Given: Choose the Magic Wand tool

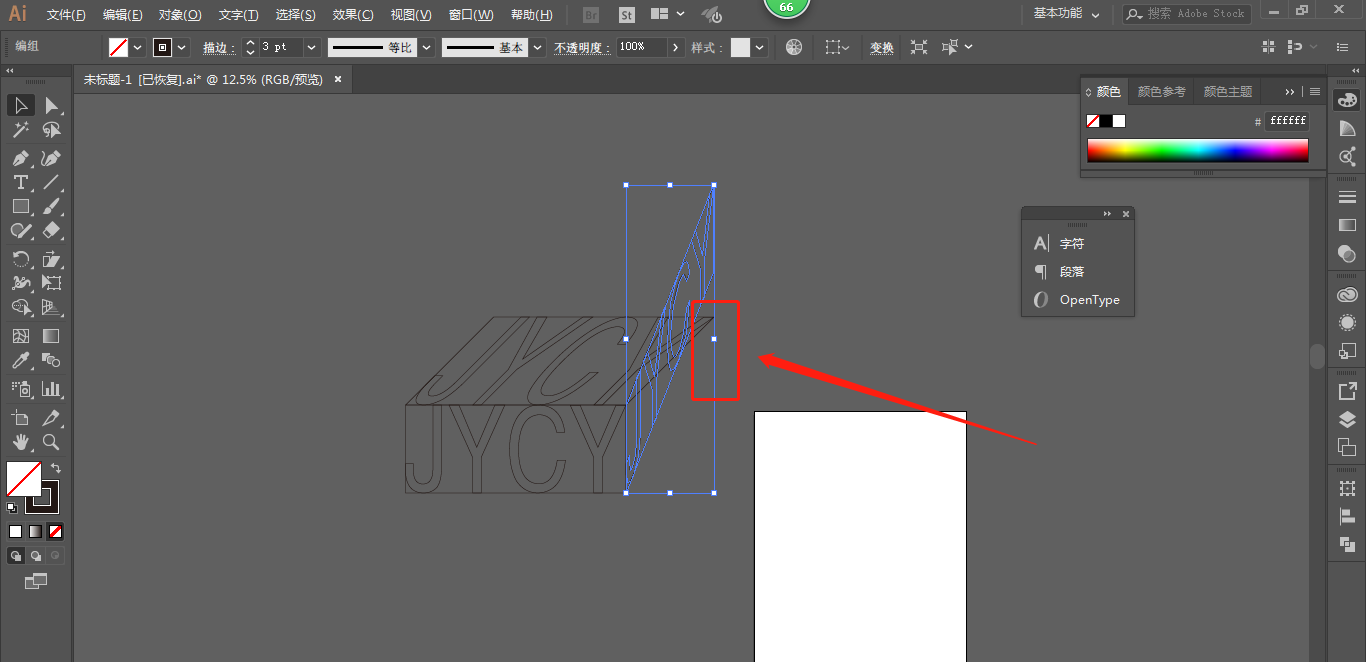Looking at the screenshot, I should (20, 130).
